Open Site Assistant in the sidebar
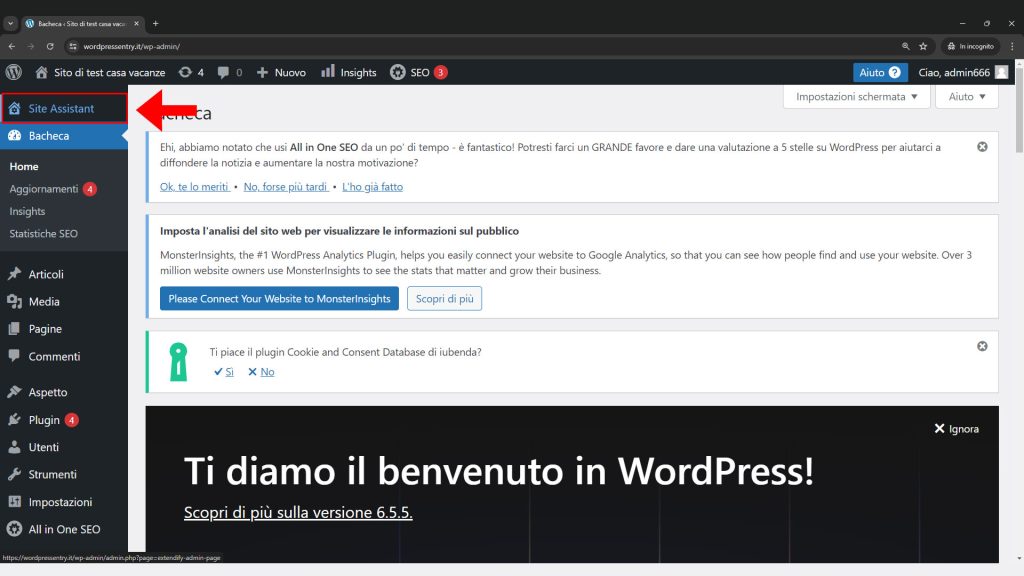Image resolution: width=1024 pixels, height=576 pixels. point(64,108)
